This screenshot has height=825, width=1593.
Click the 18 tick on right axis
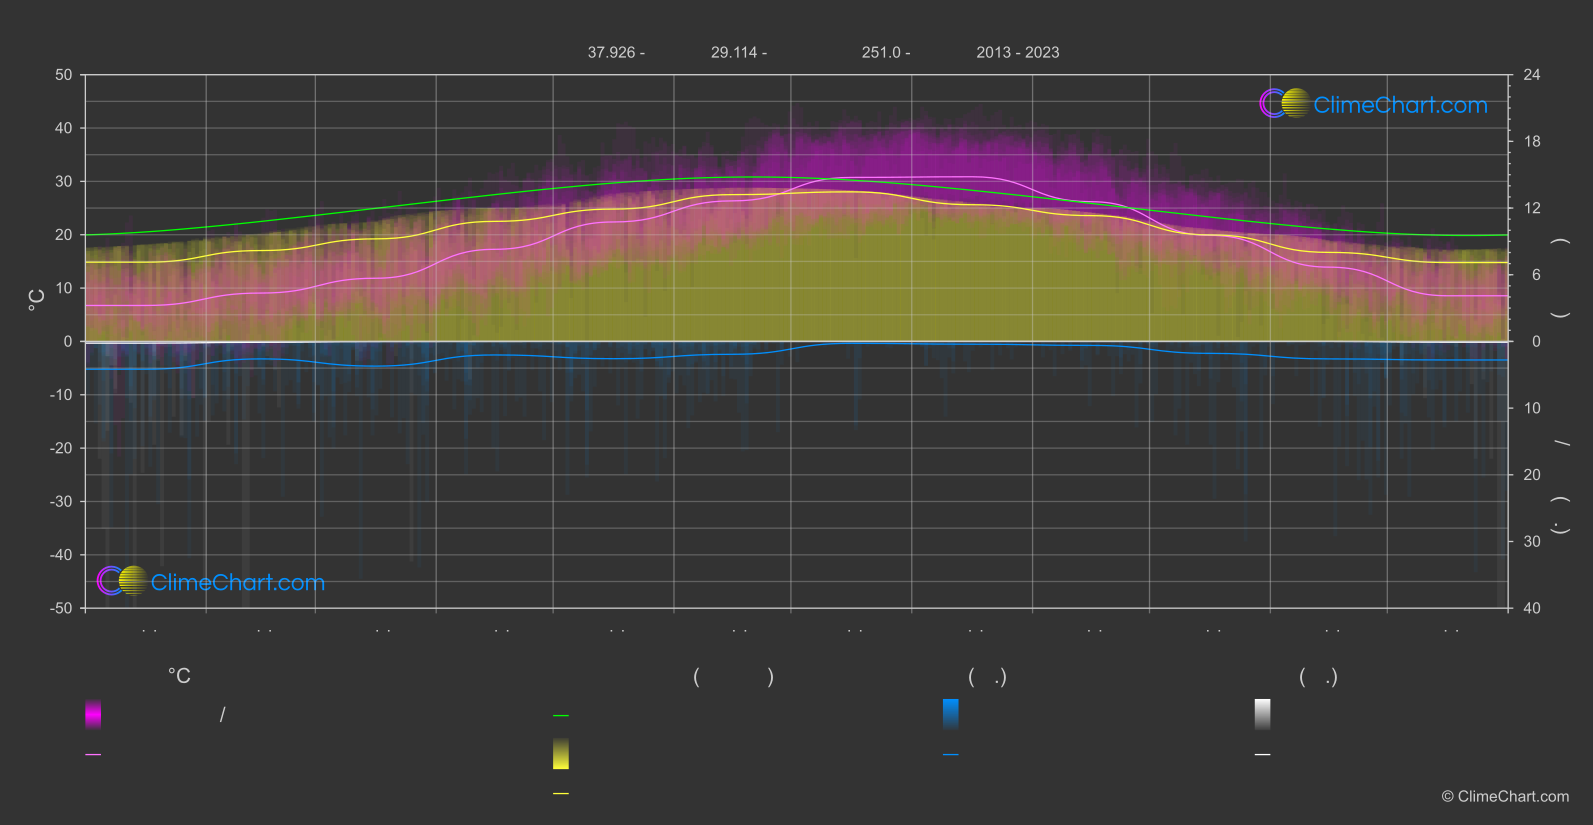pos(1532,142)
